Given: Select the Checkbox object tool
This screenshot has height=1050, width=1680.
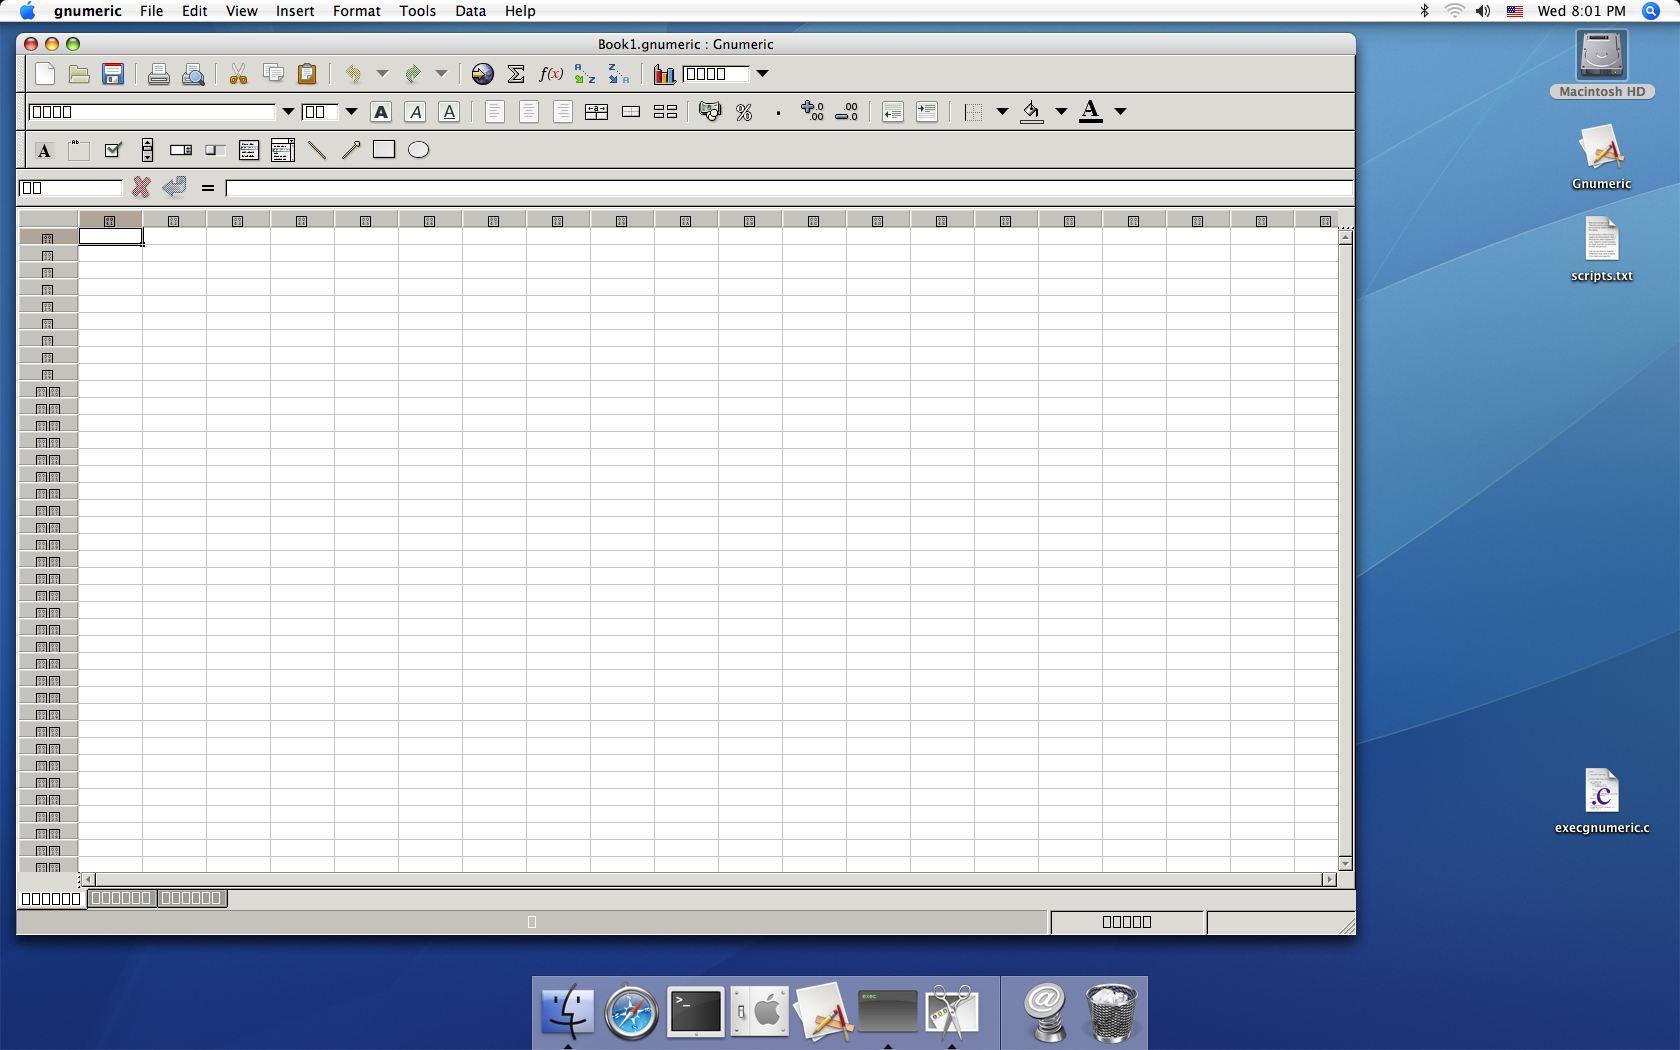Looking at the screenshot, I should click(x=113, y=150).
